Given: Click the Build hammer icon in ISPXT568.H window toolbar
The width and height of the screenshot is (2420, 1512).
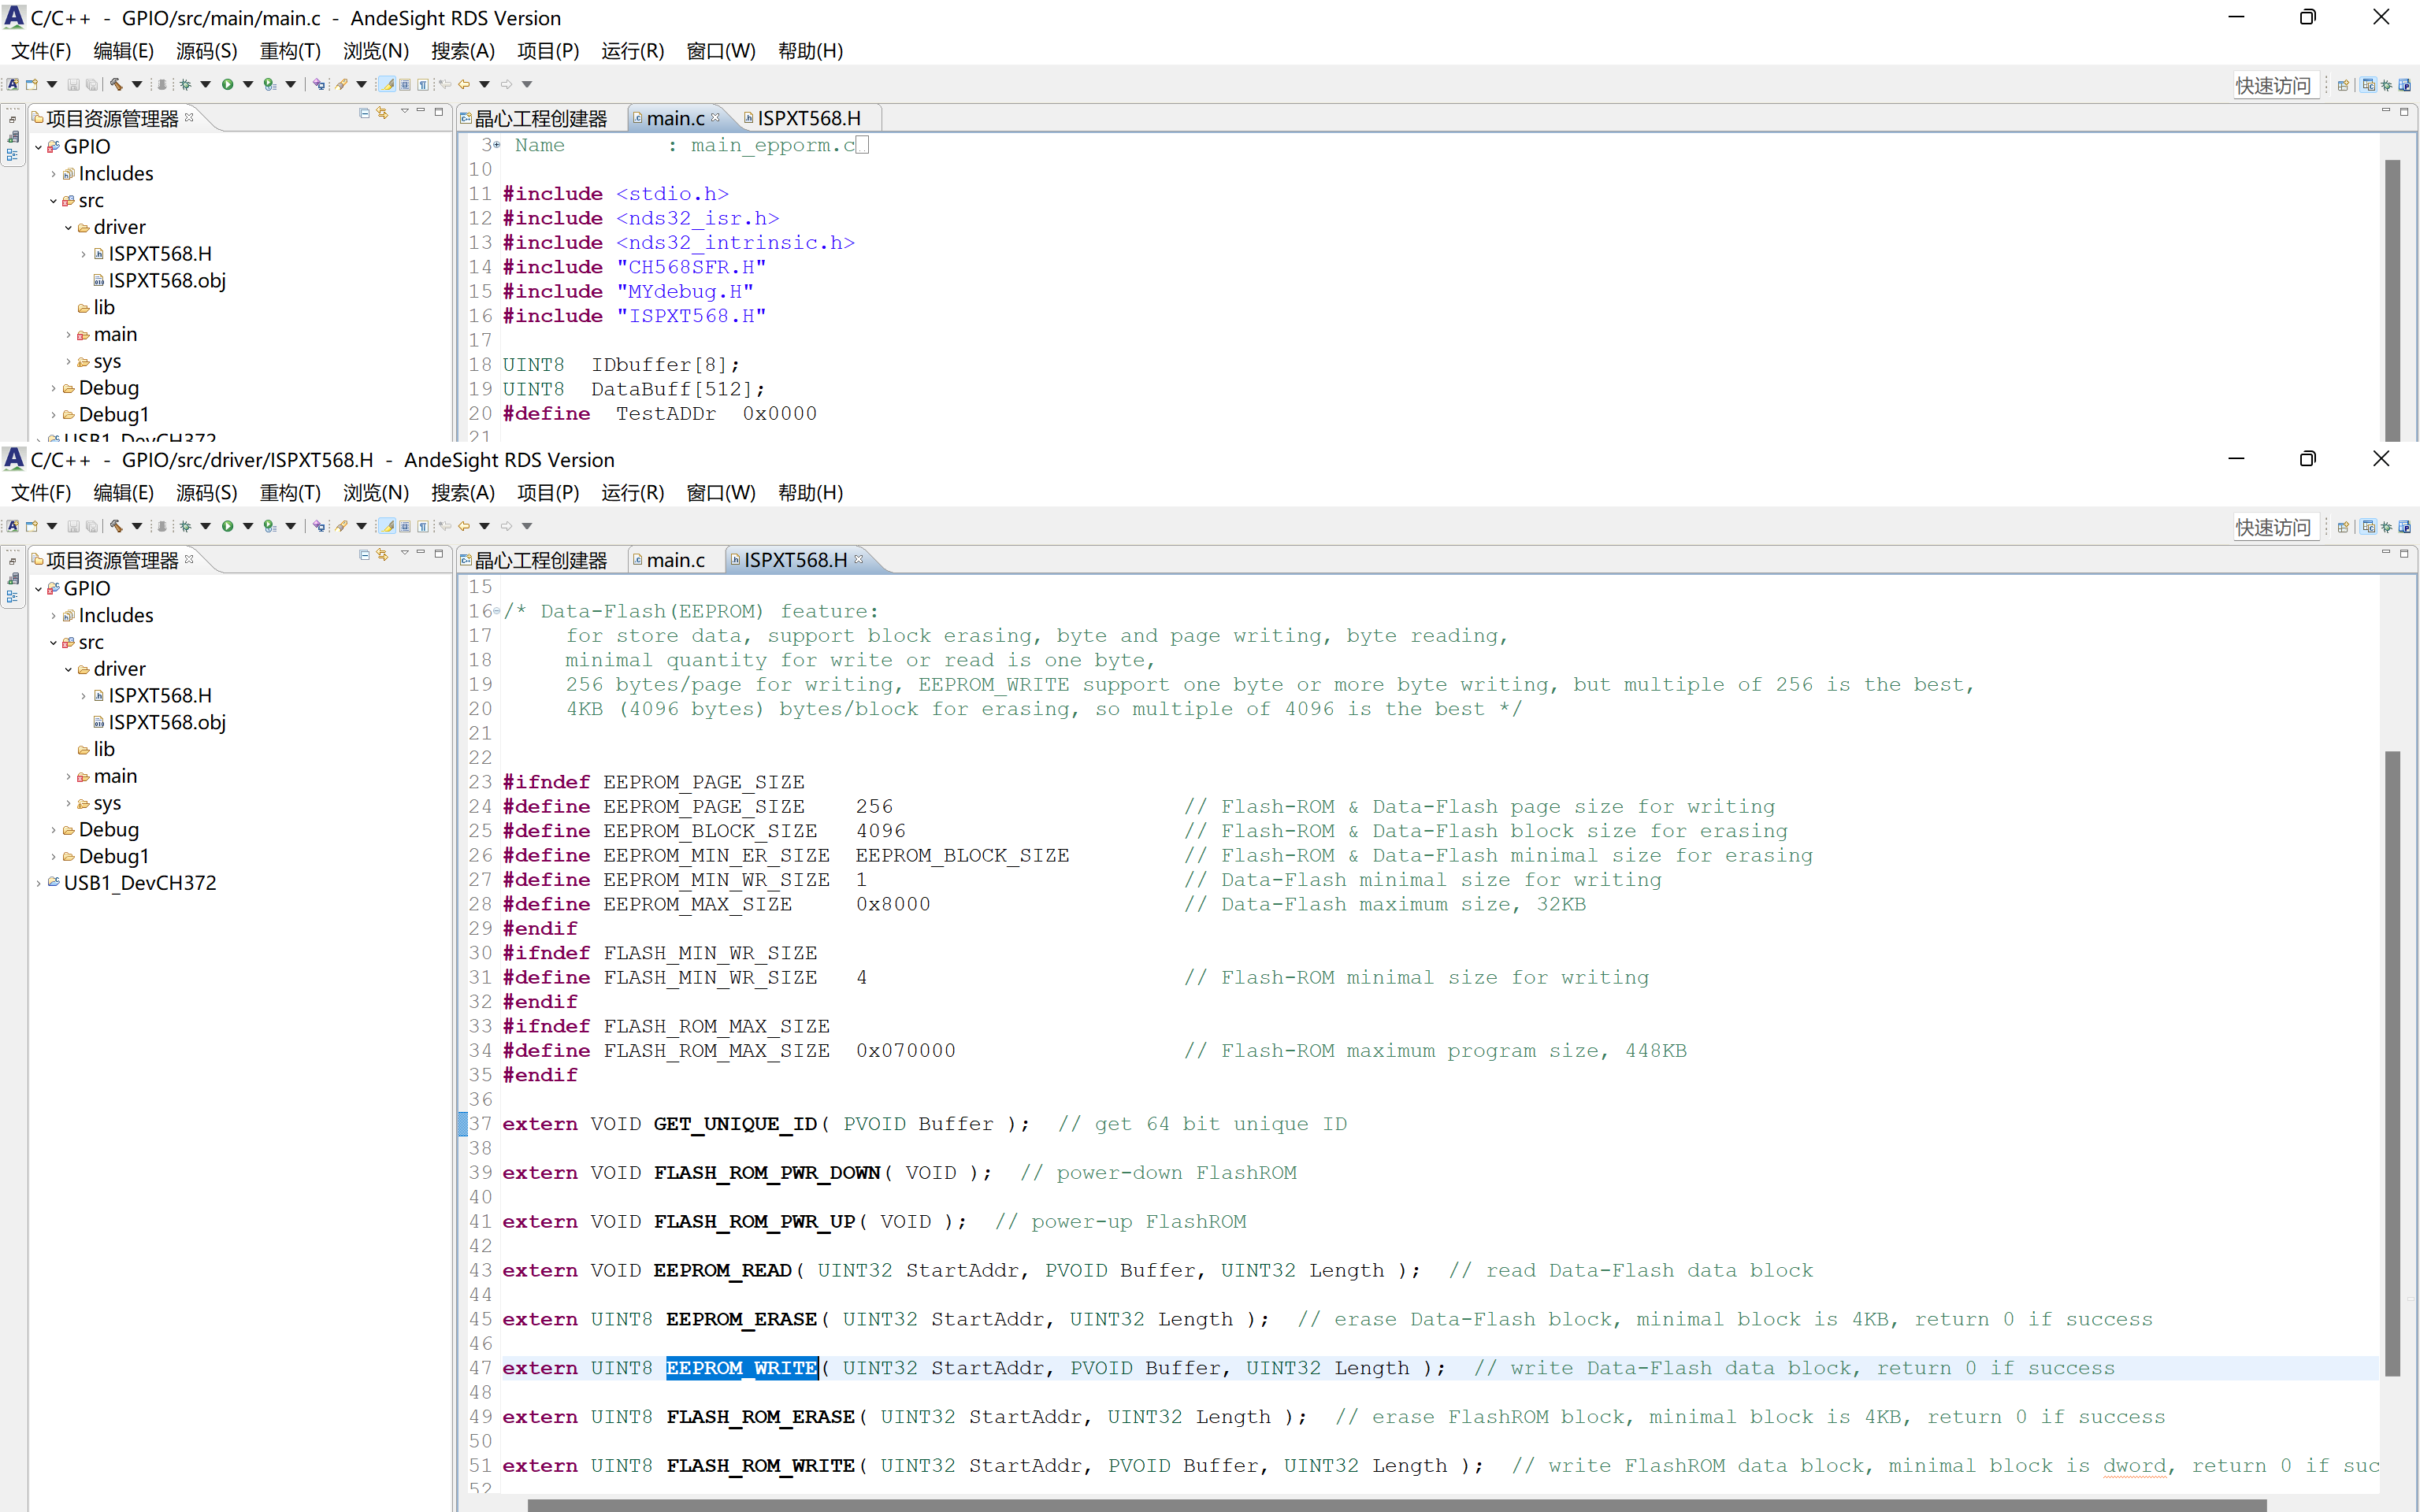Looking at the screenshot, I should click(117, 526).
